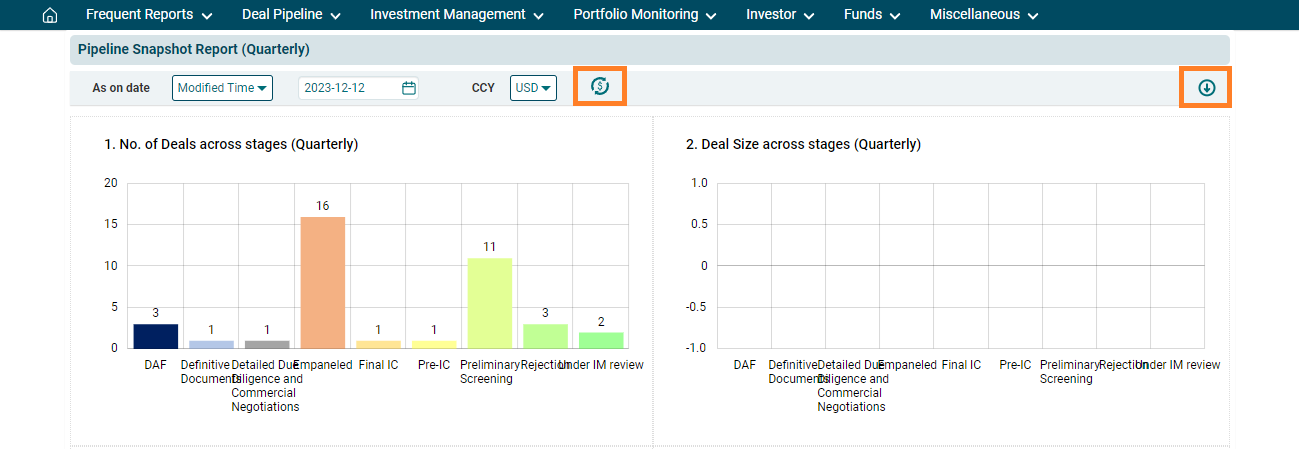Click the currency refresh icon
Viewport: 1299px width, 449px height.
600,87
